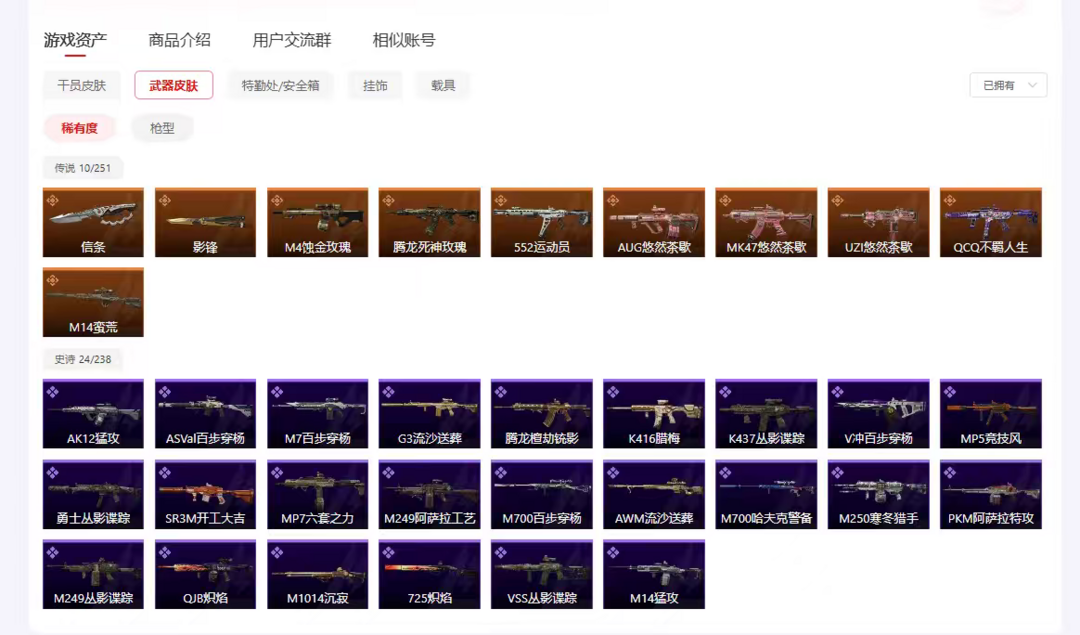
Task: Open the ASVal百步穿杨 skin
Action: coord(205,414)
